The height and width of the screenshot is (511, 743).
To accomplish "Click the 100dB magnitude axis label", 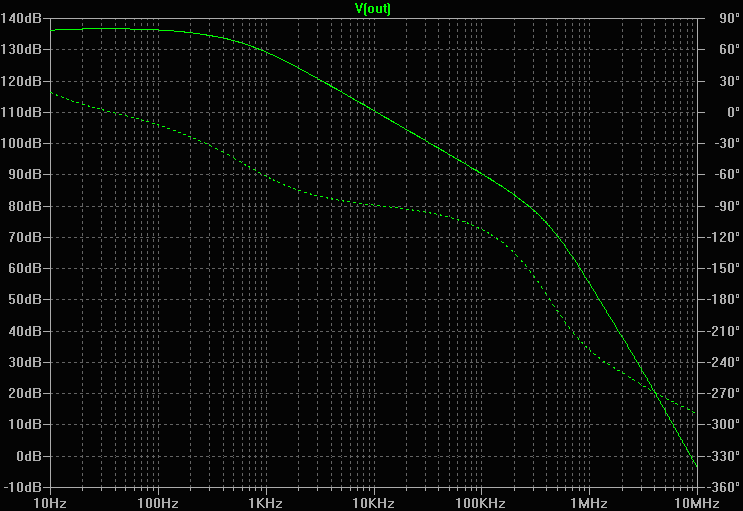I will (21, 143).
